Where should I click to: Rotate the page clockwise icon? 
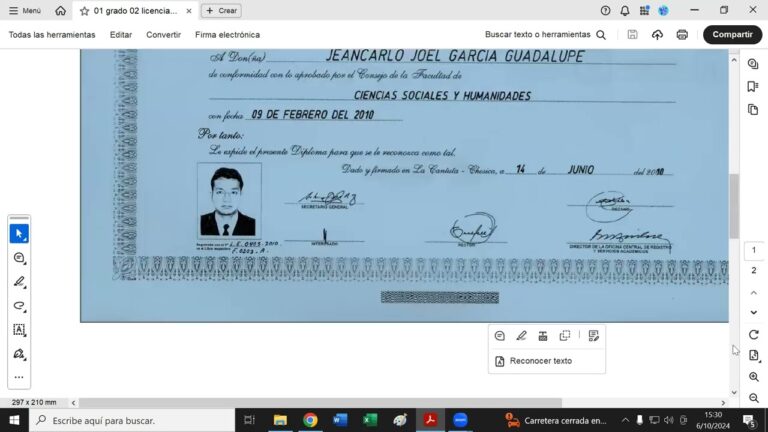pyautogui.click(x=754, y=335)
